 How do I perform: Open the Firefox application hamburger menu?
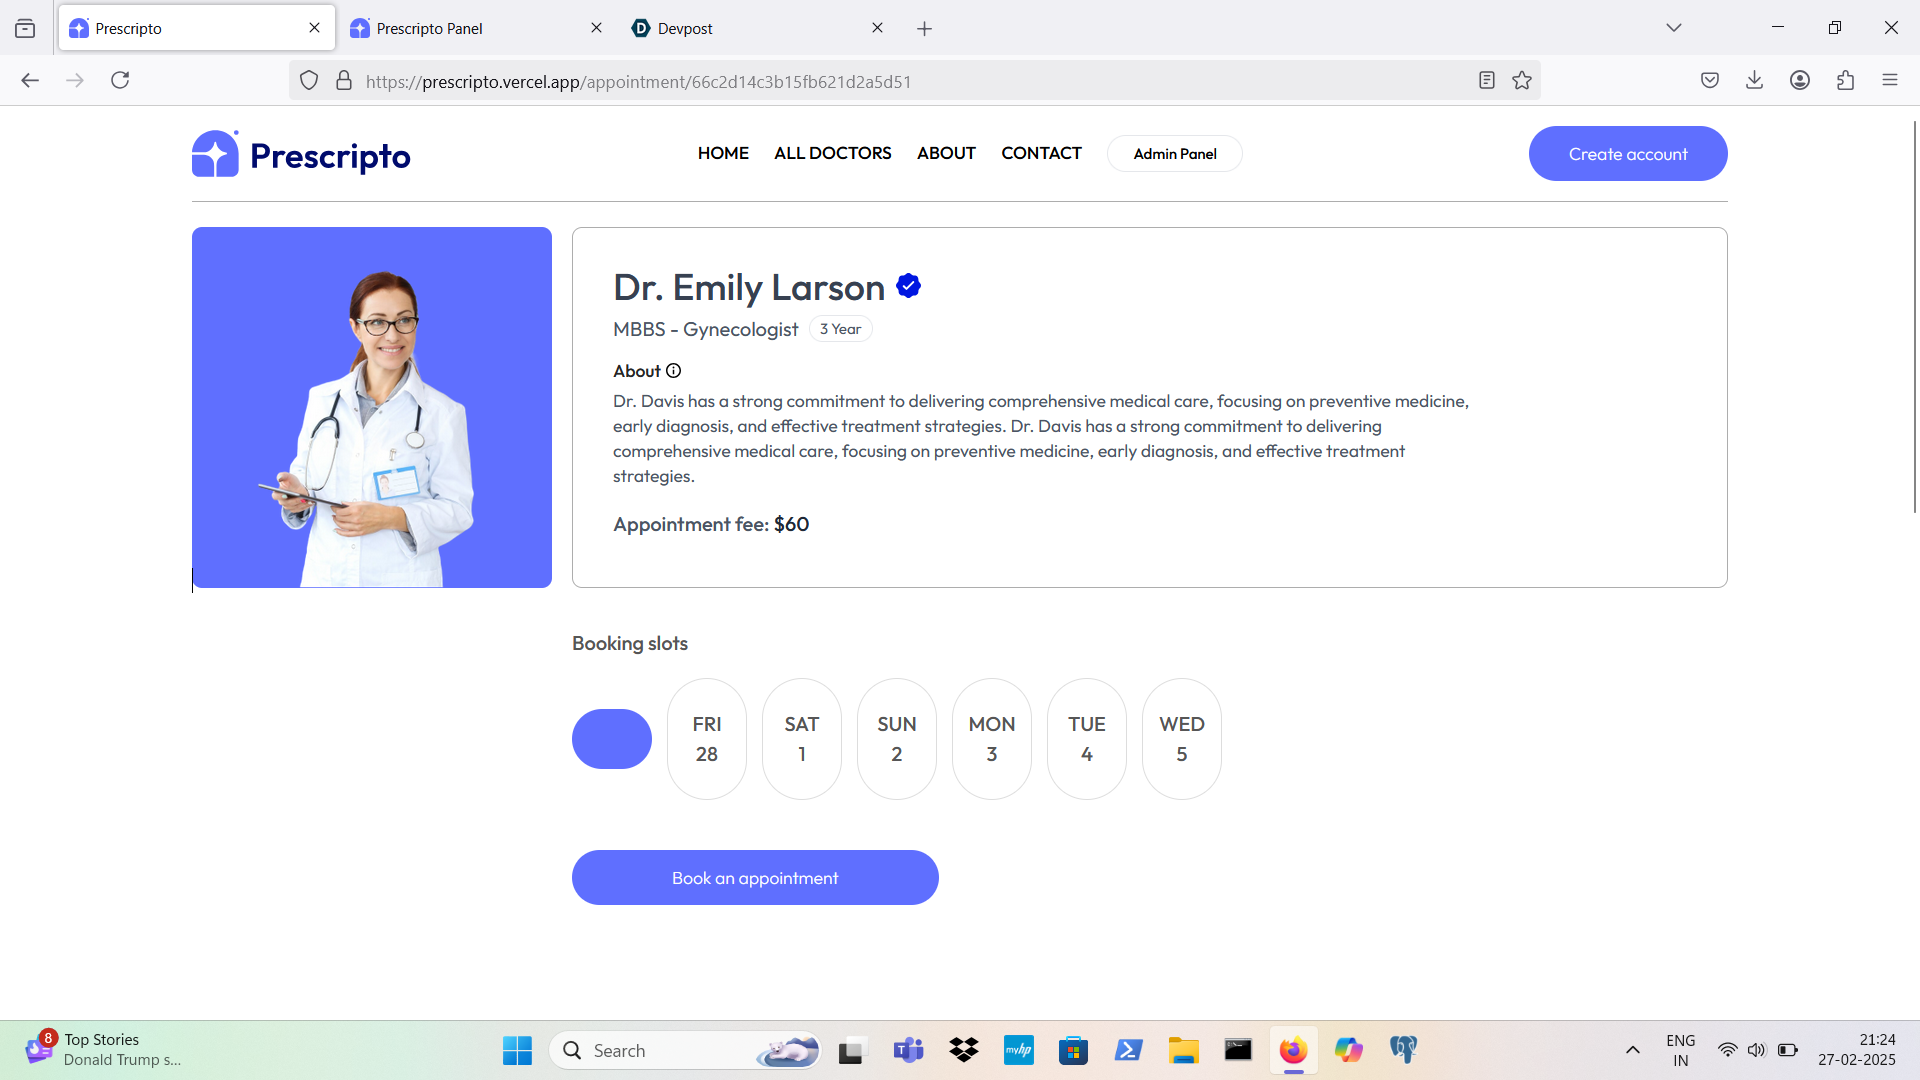tap(1890, 81)
